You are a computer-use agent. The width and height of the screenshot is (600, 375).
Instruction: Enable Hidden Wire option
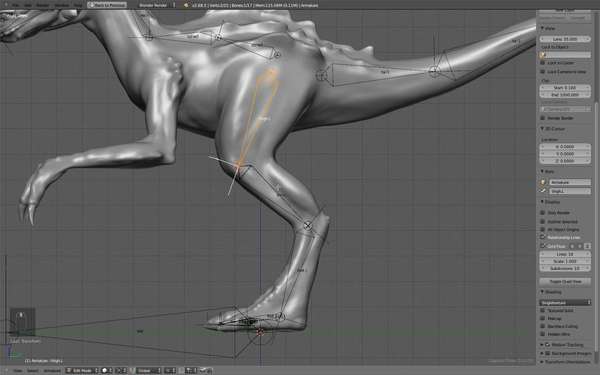543,334
